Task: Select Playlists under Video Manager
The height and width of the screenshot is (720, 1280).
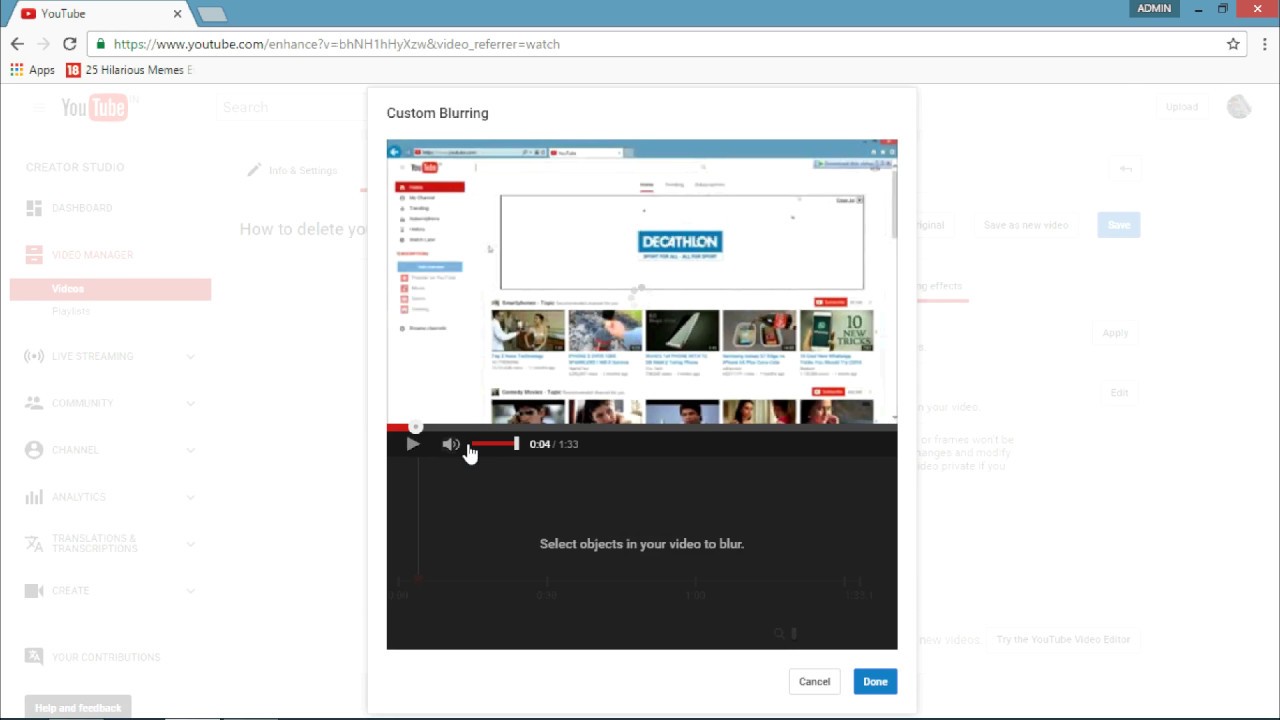Action: [71, 312]
